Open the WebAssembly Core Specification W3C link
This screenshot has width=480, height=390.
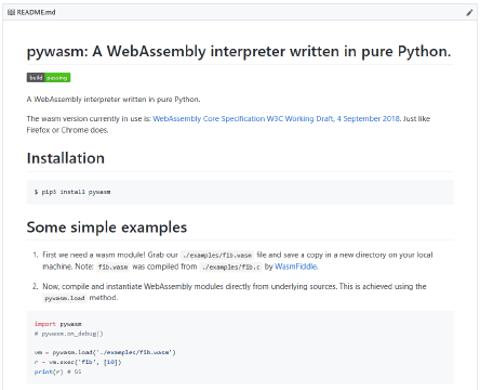[x=276, y=119]
